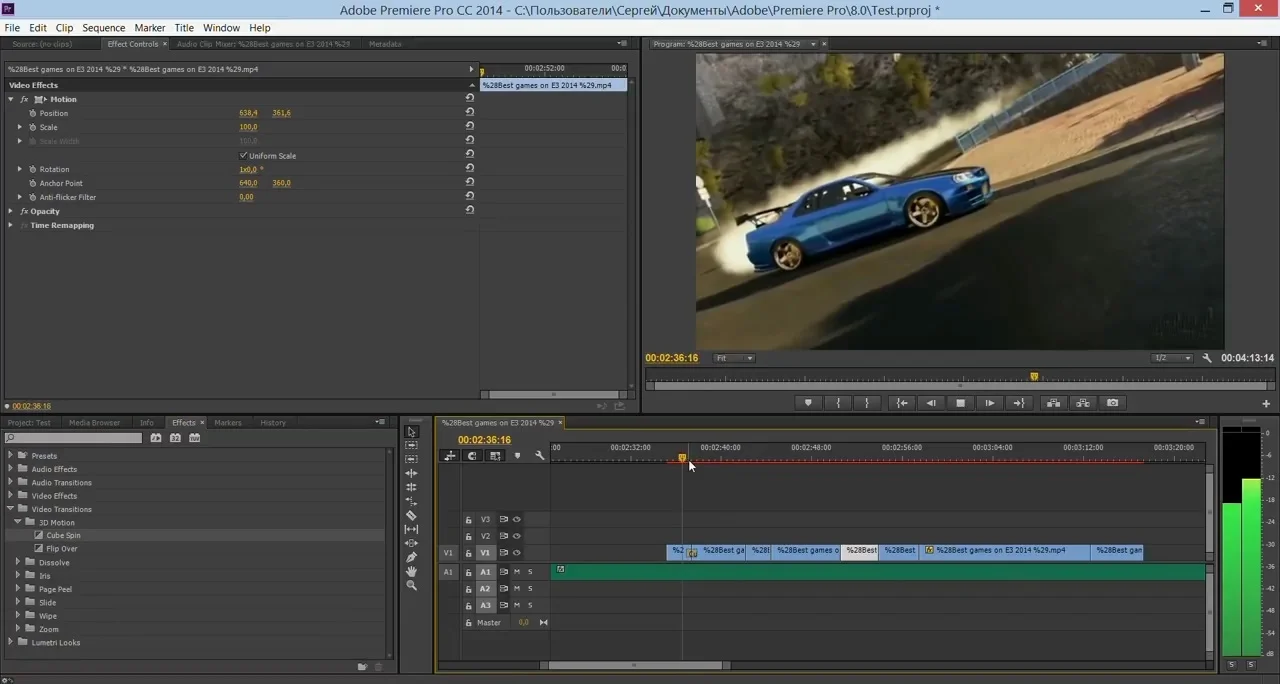Expand Time Remapping properties
The width and height of the screenshot is (1280, 684).
[11, 225]
